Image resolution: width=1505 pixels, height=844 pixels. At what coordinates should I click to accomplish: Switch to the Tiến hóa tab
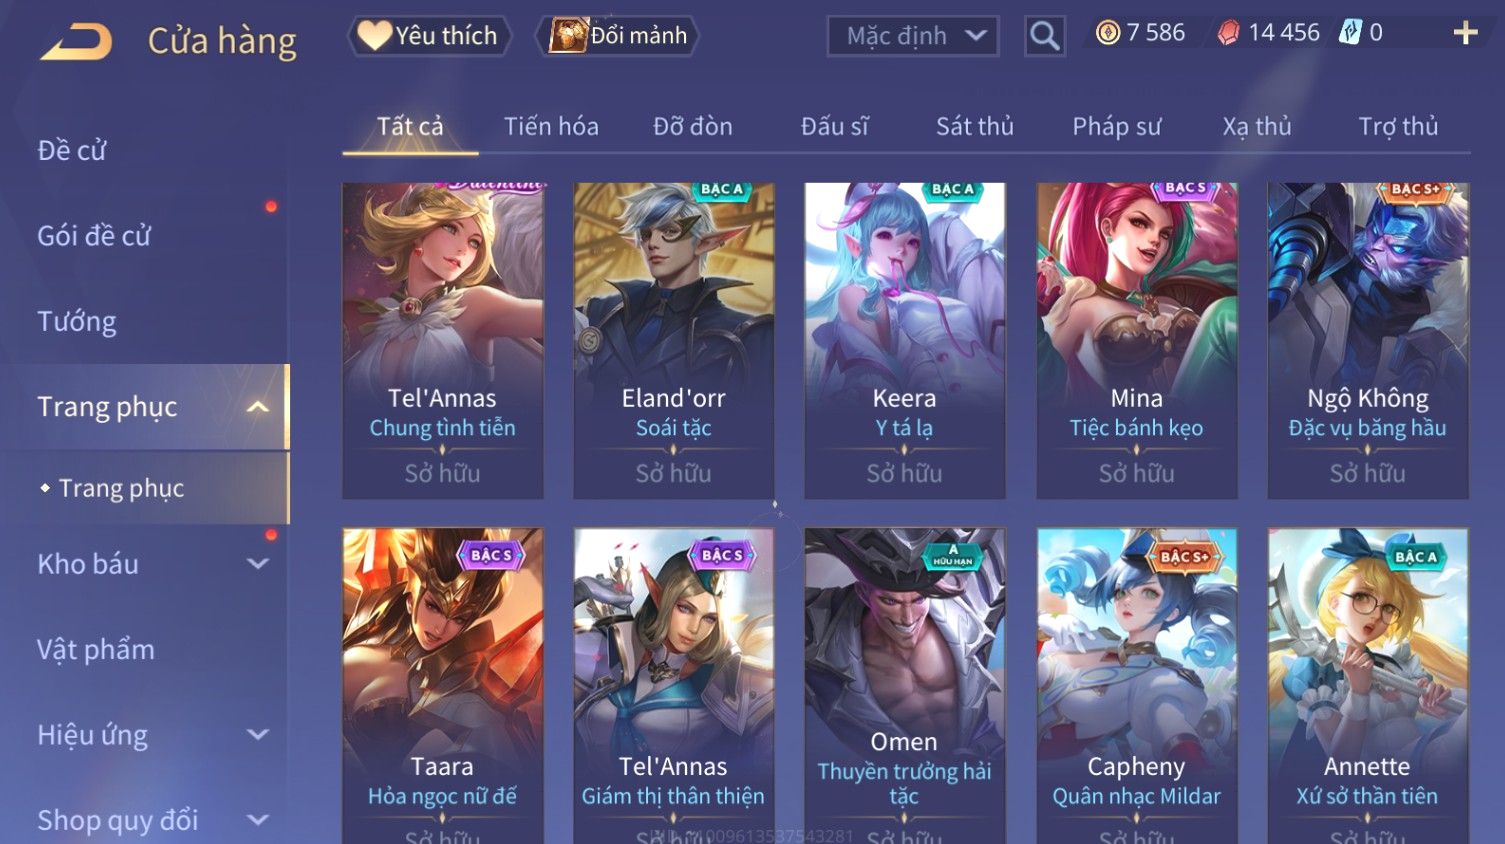(551, 127)
